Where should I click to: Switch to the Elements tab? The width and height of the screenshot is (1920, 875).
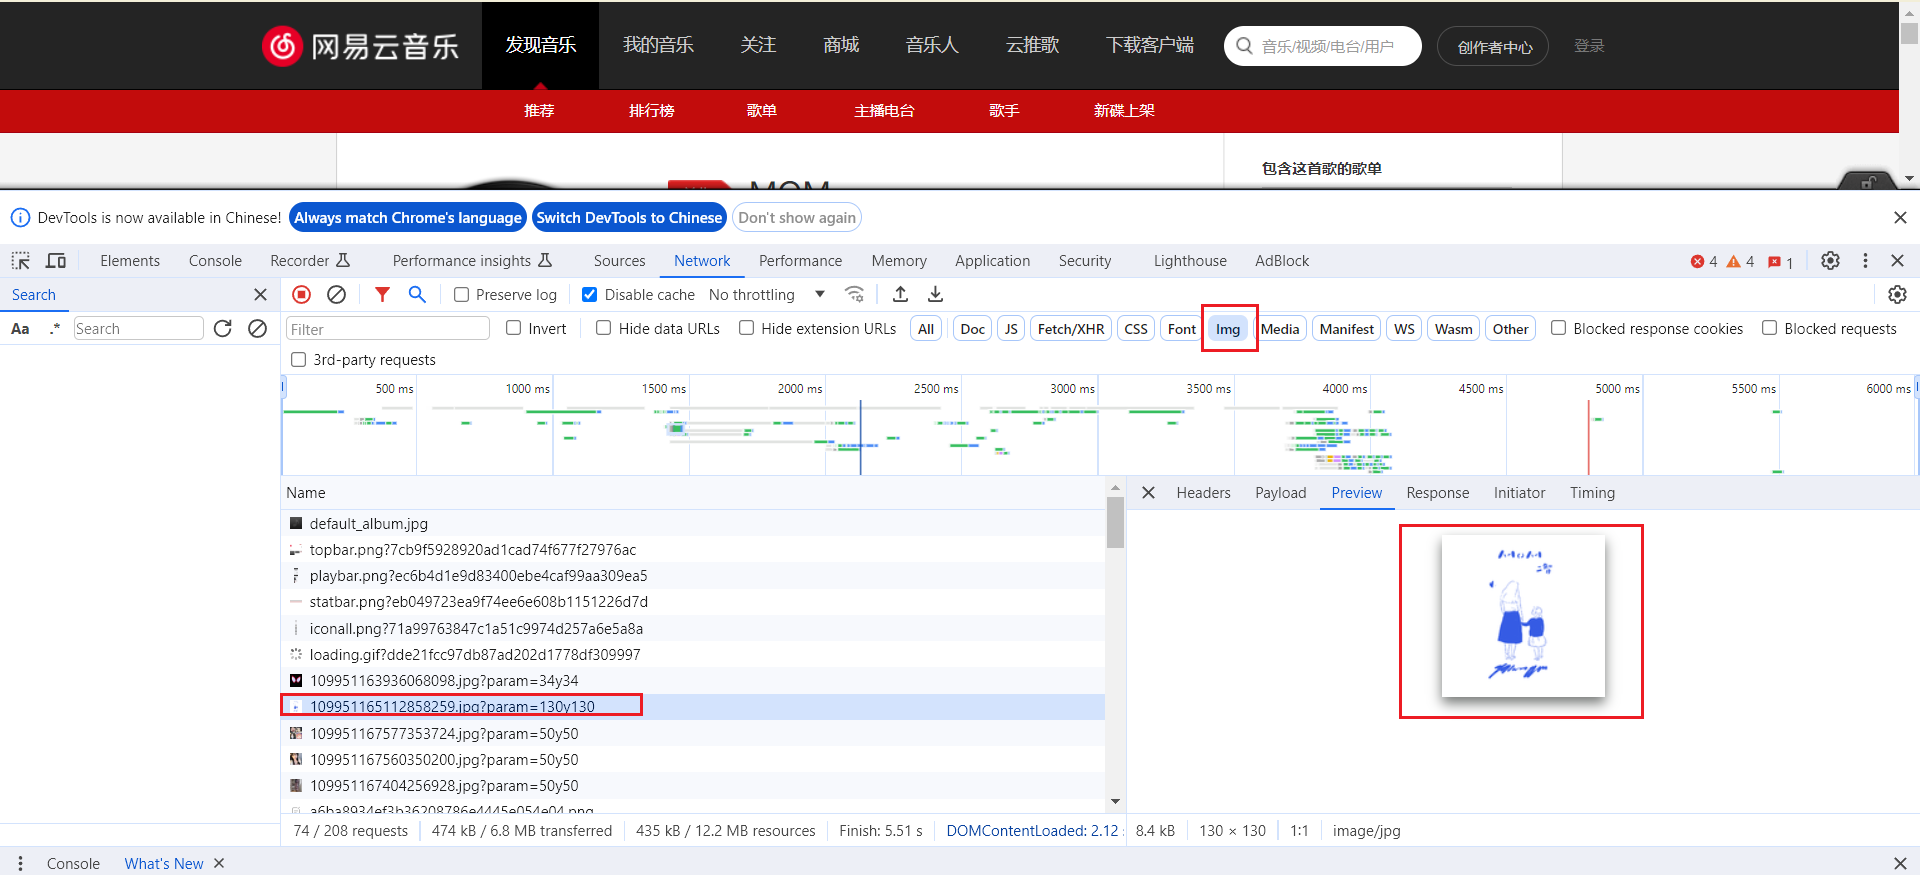130,261
